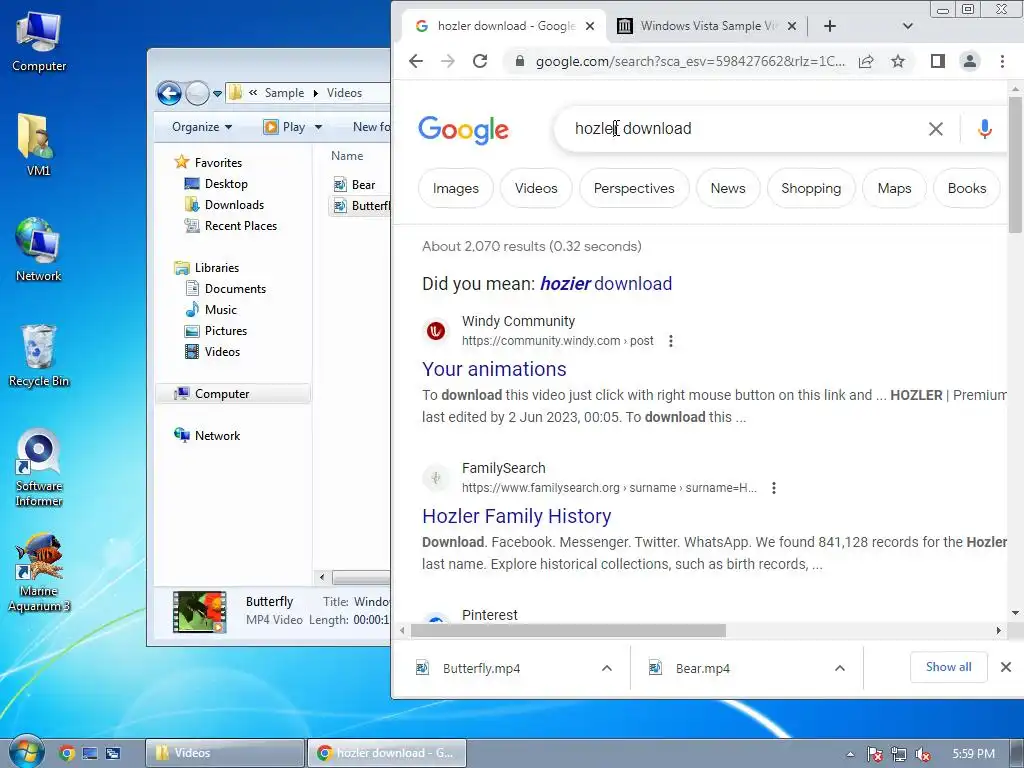This screenshot has height=768, width=1024.
Task: Open the Organize menu in Explorer
Action: click(x=202, y=127)
